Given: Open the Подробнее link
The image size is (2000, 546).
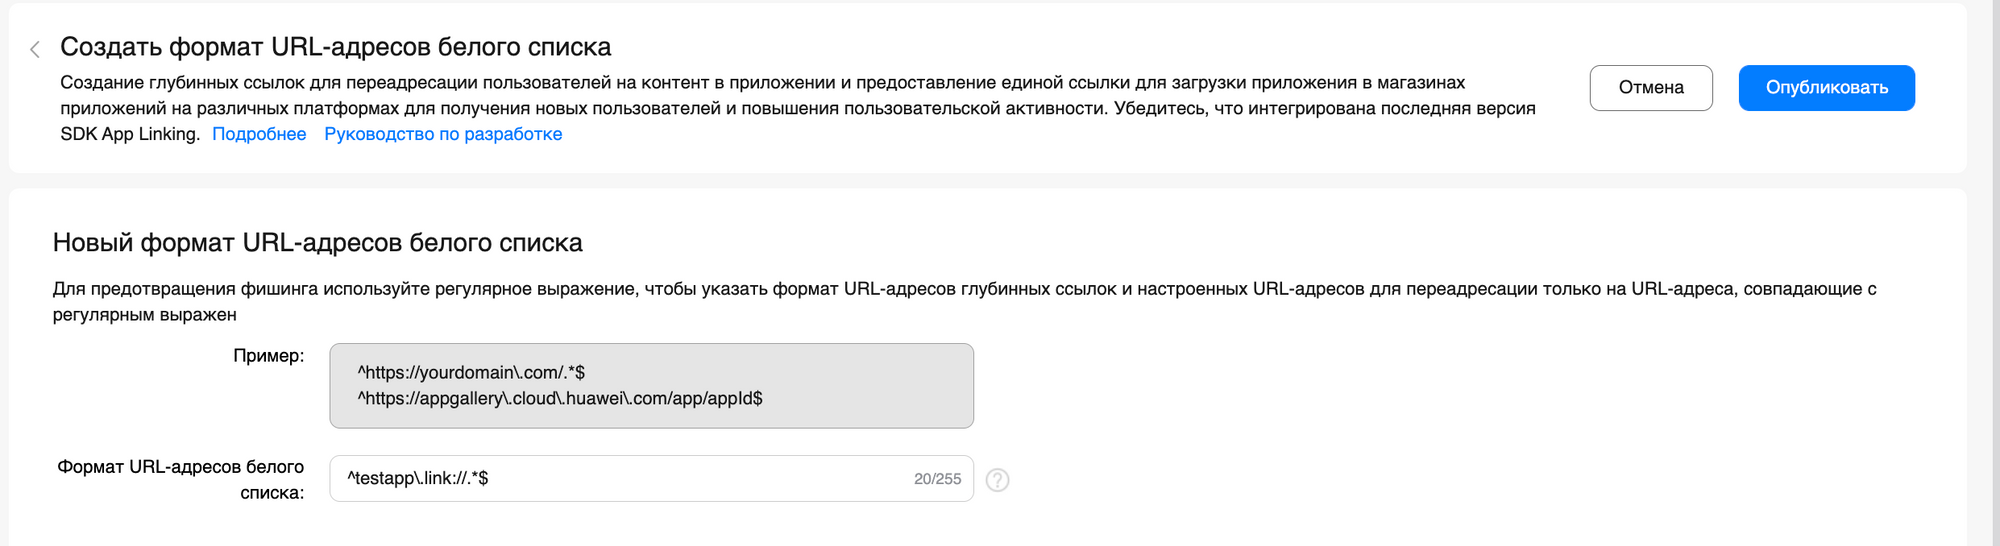Looking at the screenshot, I should [x=259, y=134].
